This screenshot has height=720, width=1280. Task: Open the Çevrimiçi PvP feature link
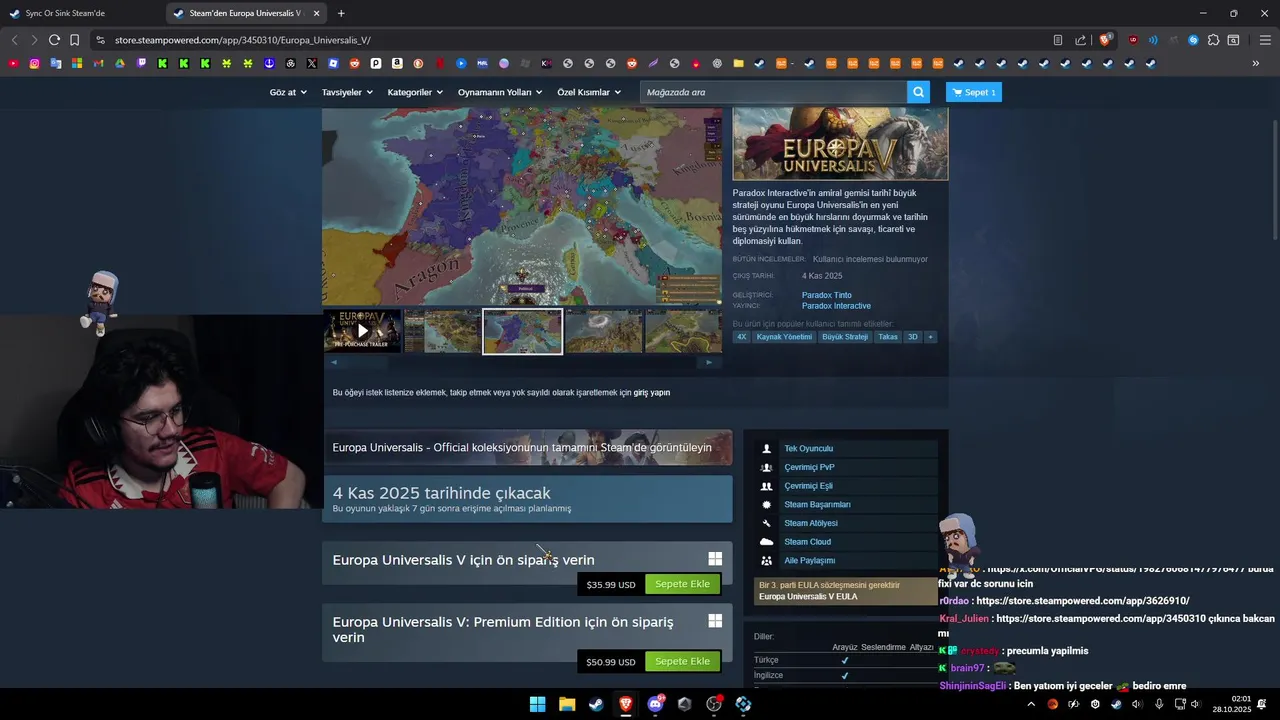click(x=809, y=467)
